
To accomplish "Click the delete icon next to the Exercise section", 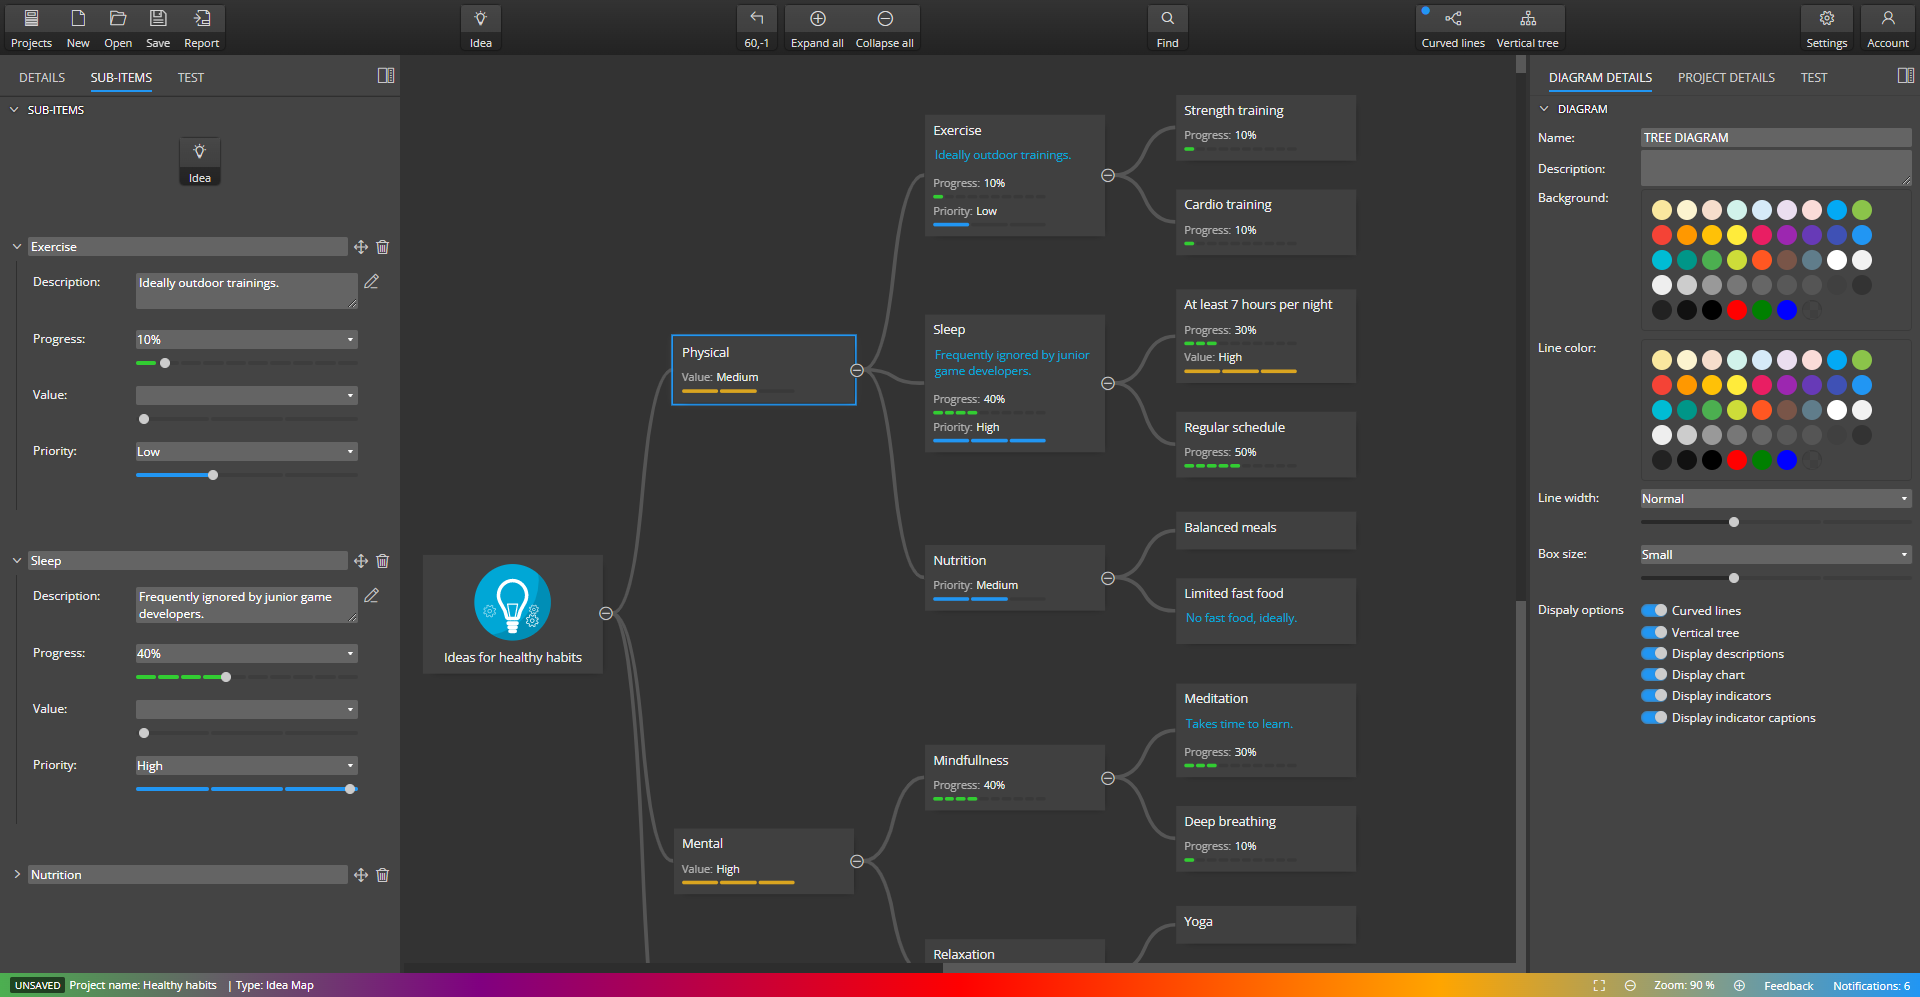I will click(383, 247).
